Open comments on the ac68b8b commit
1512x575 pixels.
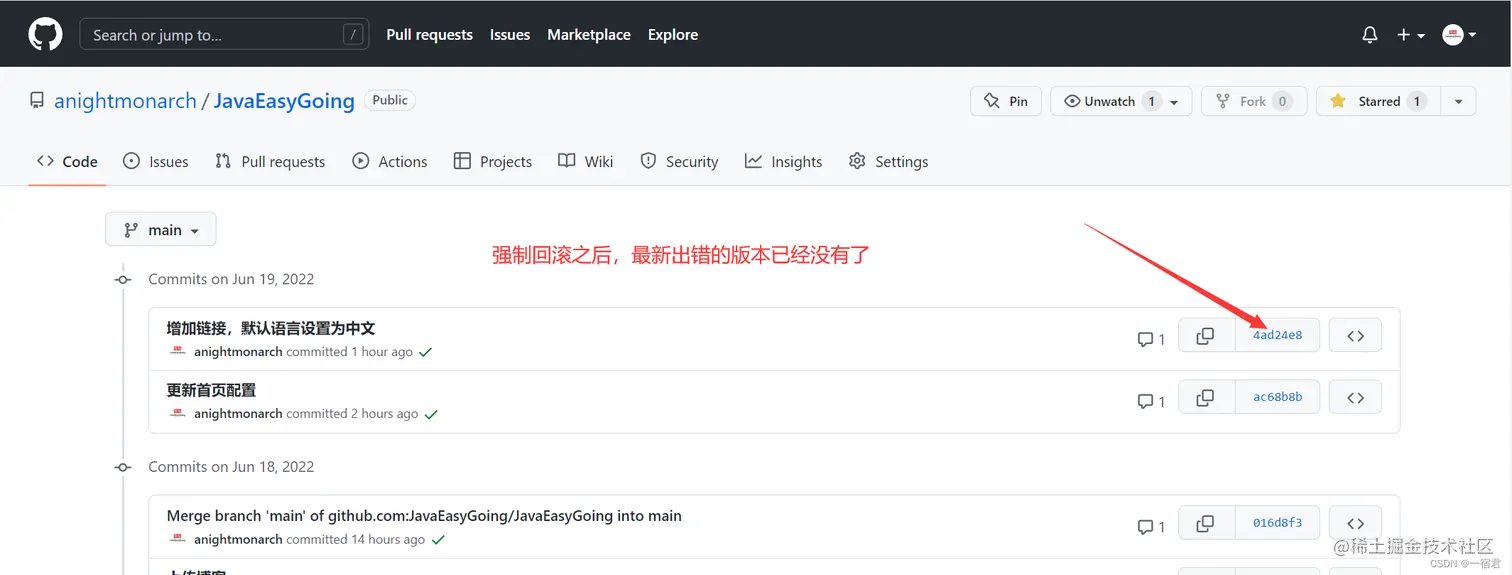[x=1151, y=401]
